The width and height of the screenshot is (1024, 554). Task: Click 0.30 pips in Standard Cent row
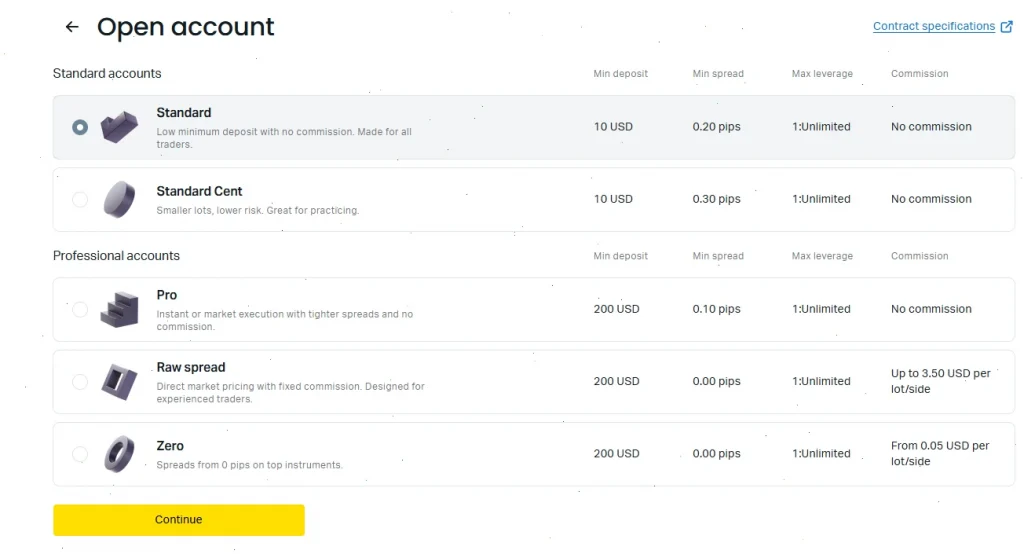(x=716, y=199)
